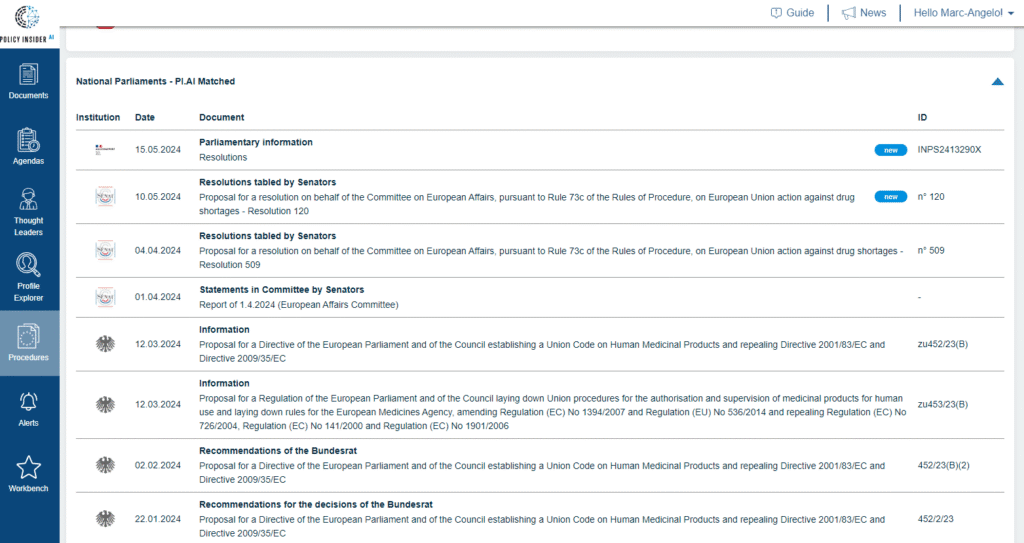
Task: Open the Alerts bell icon
Action: (28, 408)
